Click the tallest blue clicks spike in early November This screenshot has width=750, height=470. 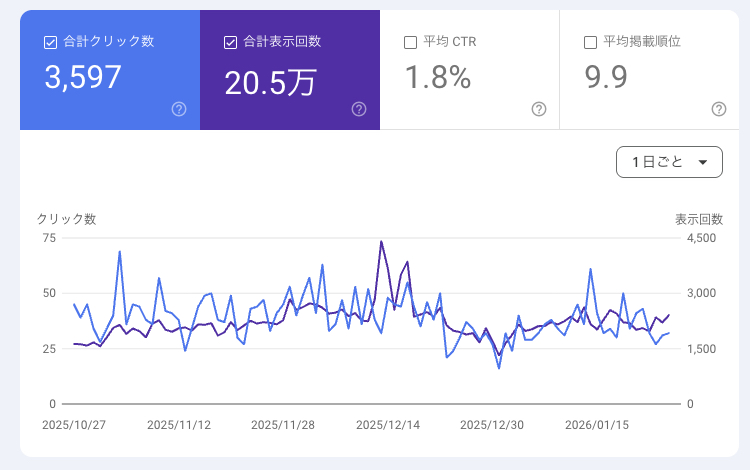[120, 252]
